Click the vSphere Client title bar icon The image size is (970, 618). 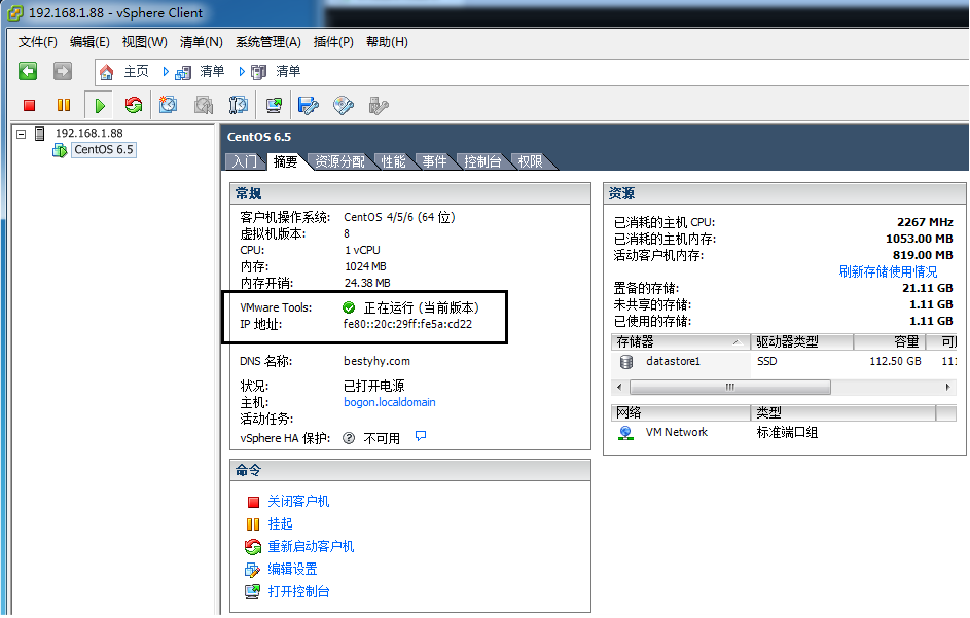[x=15, y=12]
